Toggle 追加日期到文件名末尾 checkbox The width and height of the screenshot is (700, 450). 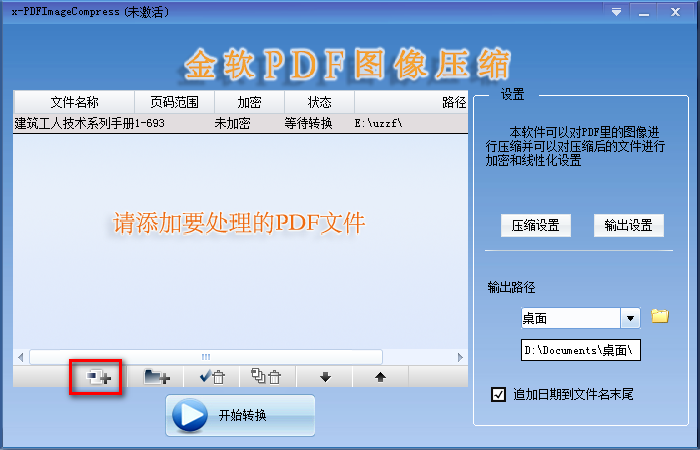tap(498, 394)
